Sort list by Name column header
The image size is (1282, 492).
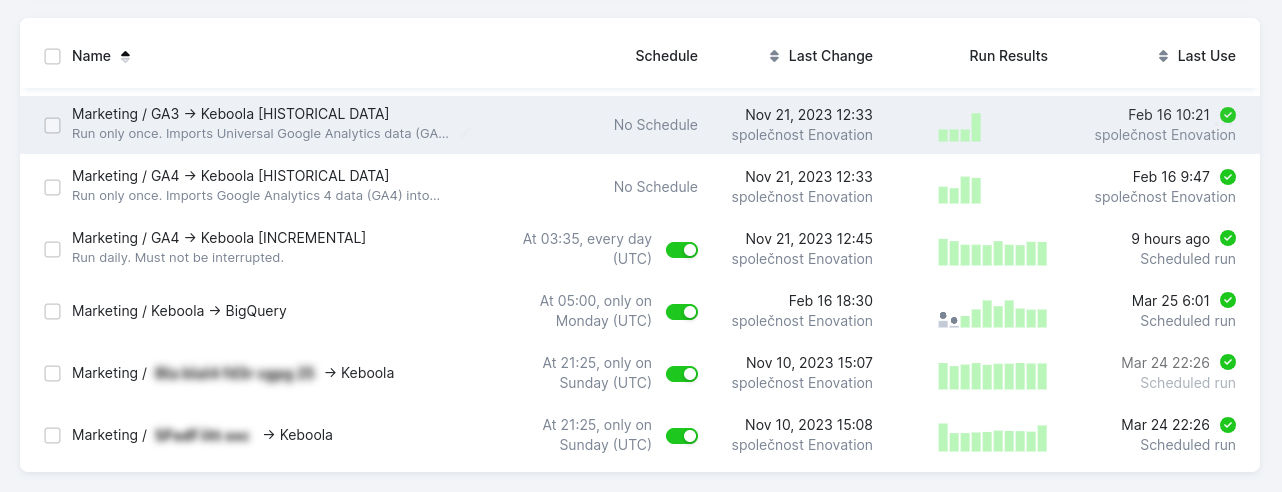pyautogui.click(x=91, y=56)
